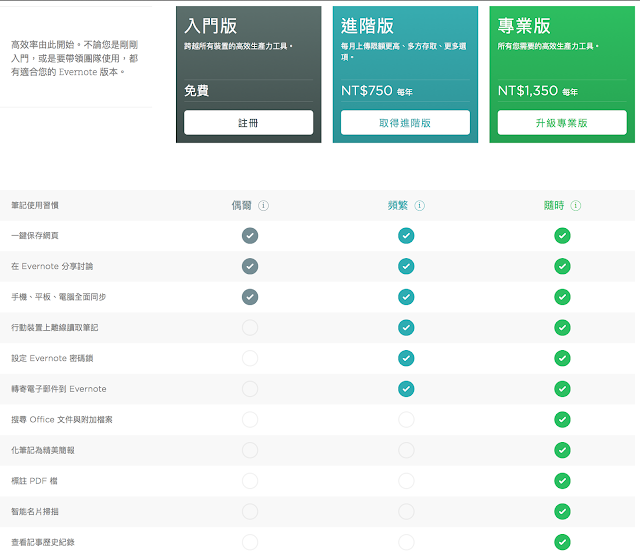Click gray checkmark for 在 Evernote 分享討論

250,266
